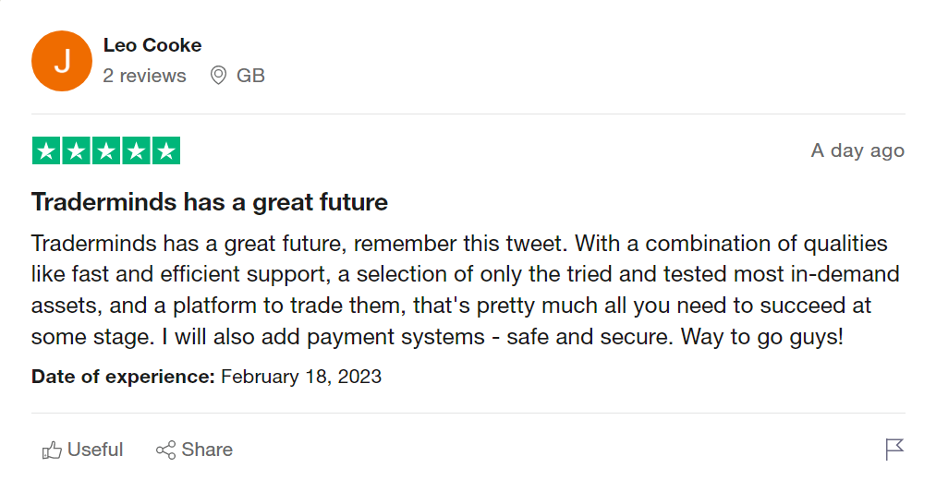936x492 pixels.
Task: Click the fifth green star
Action: [x=166, y=151]
